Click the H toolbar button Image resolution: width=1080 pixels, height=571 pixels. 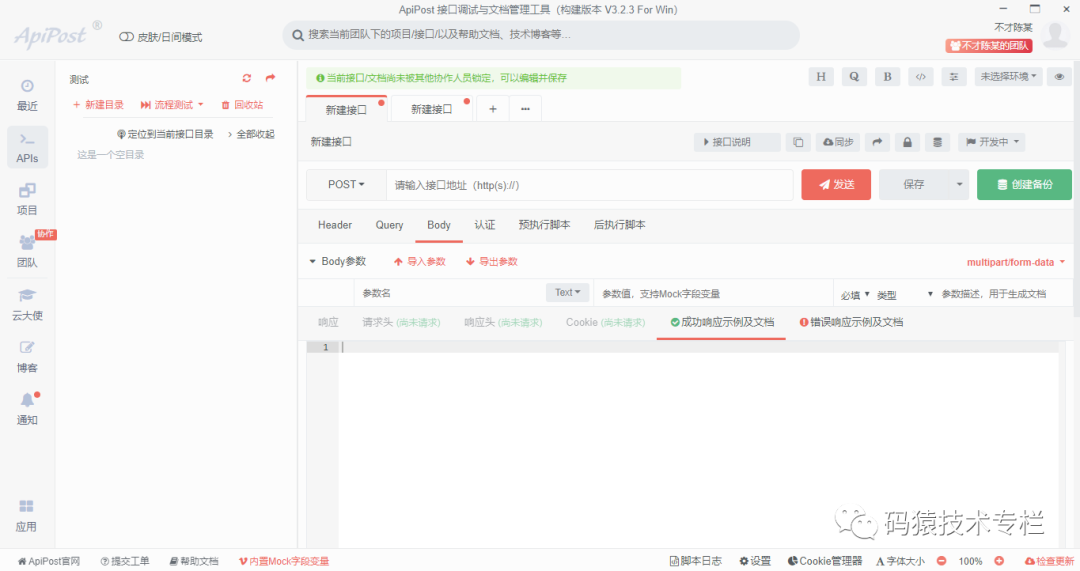[x=821, y=76]
